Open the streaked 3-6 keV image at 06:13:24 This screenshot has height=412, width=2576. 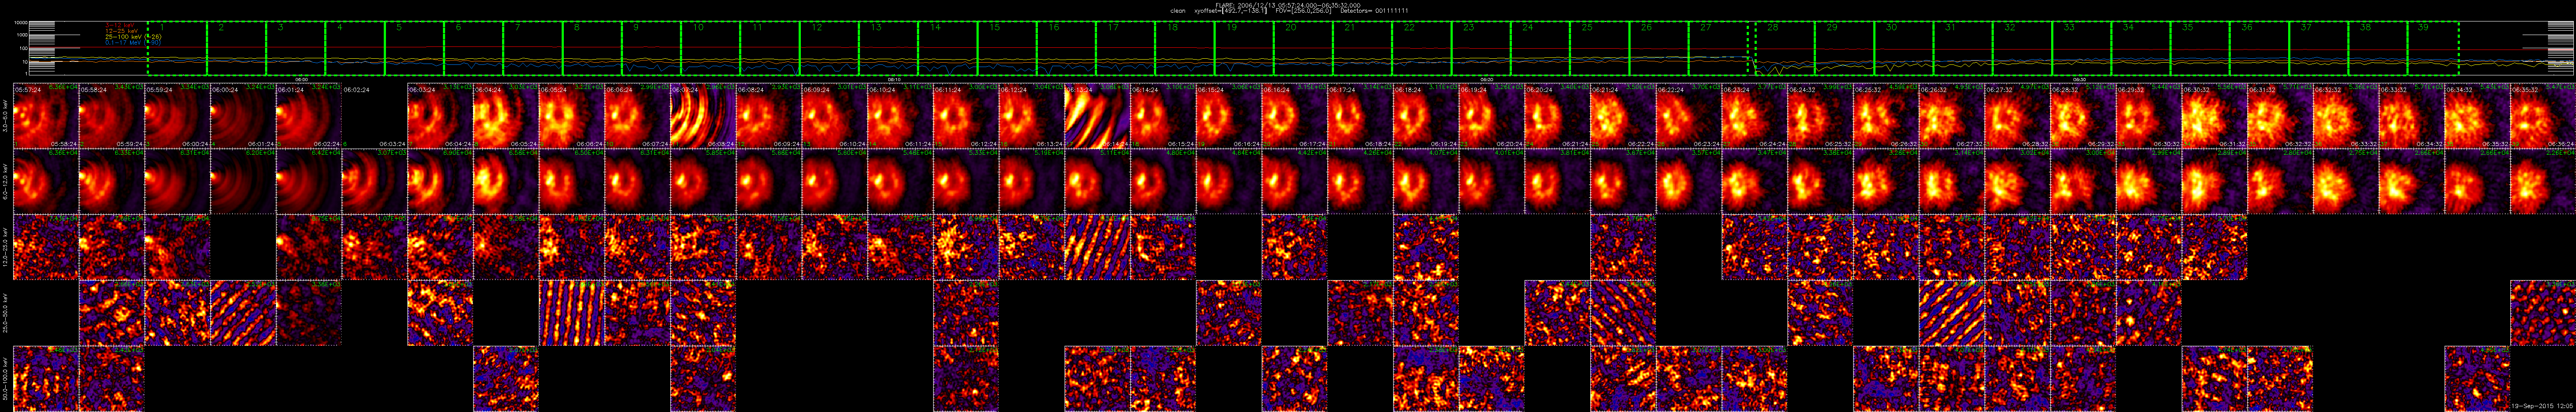(1098, 116)
